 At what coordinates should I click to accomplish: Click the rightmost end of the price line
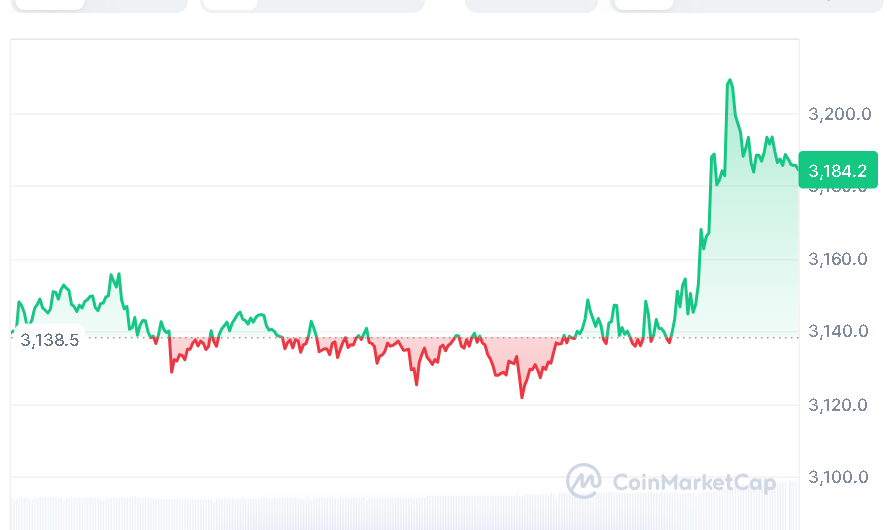pos(798,168)
